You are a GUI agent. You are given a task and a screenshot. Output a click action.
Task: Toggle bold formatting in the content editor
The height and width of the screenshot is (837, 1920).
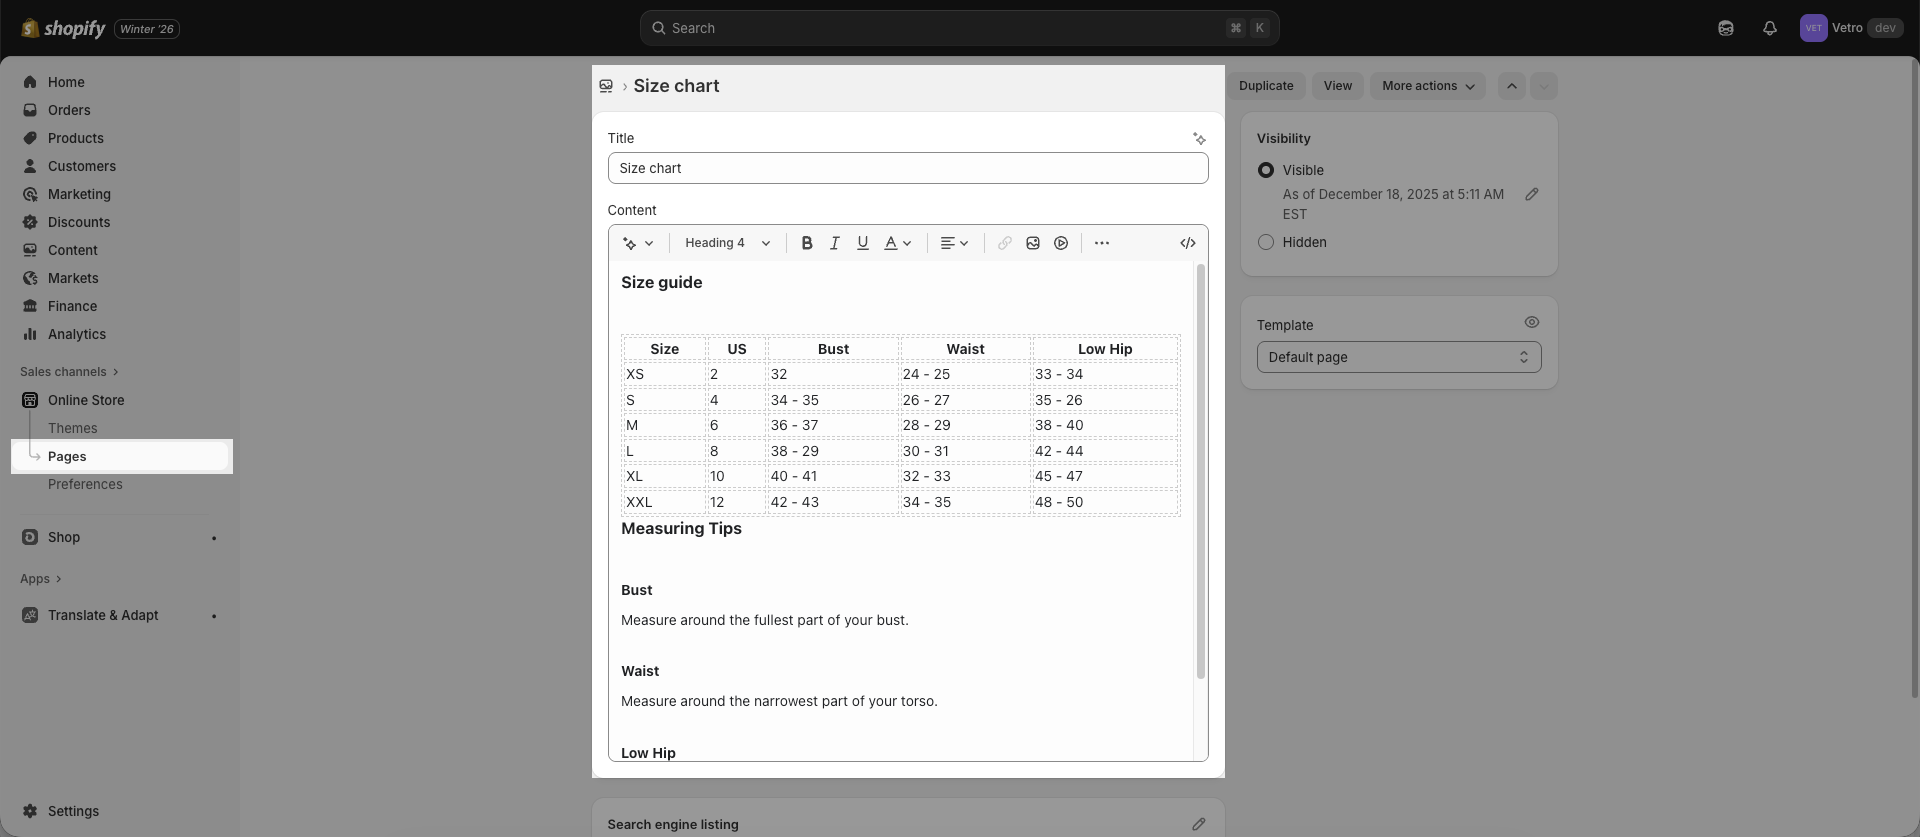[807, 243]
